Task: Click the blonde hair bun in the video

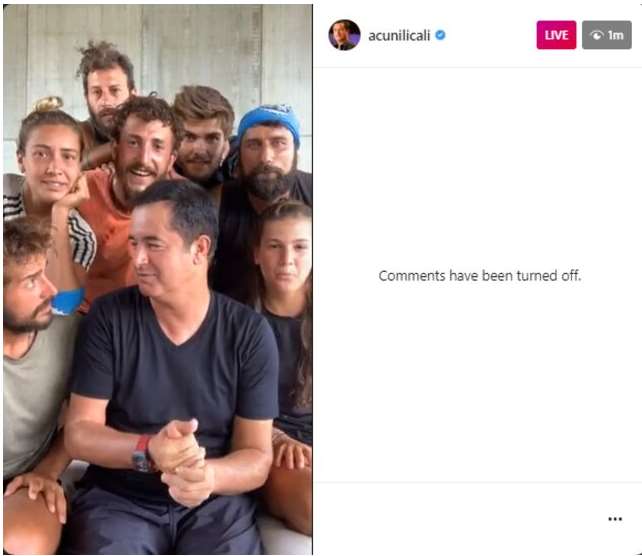Action: [x=48, y=104]
